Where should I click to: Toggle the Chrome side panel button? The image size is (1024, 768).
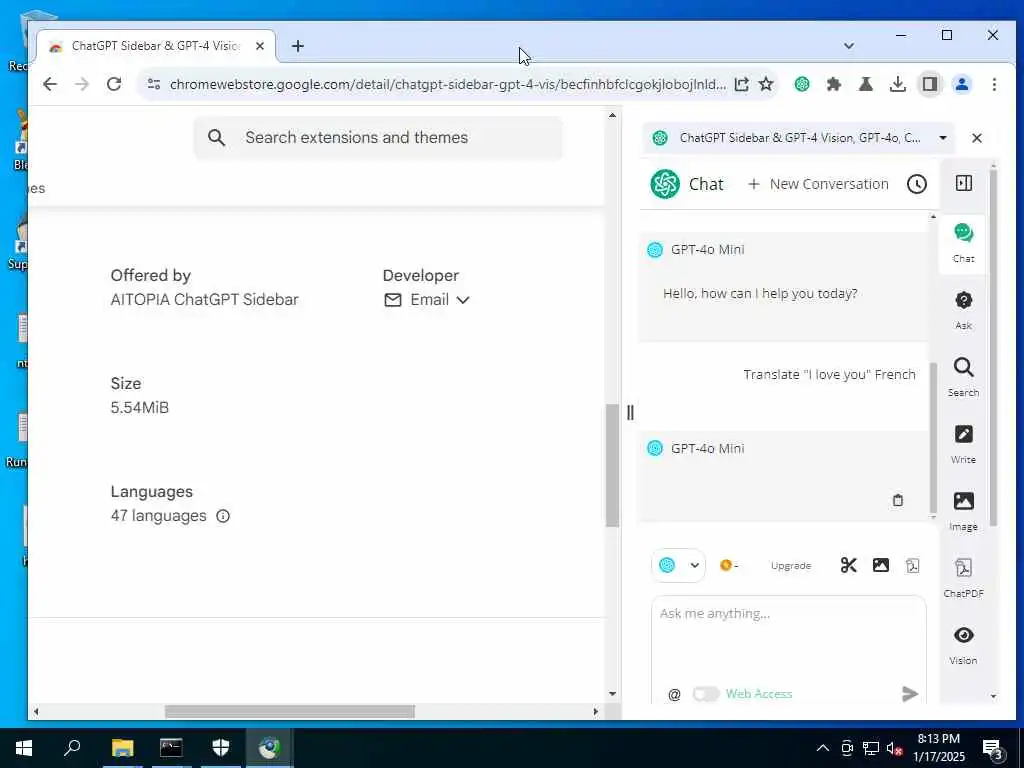click(x=929, y=84)
